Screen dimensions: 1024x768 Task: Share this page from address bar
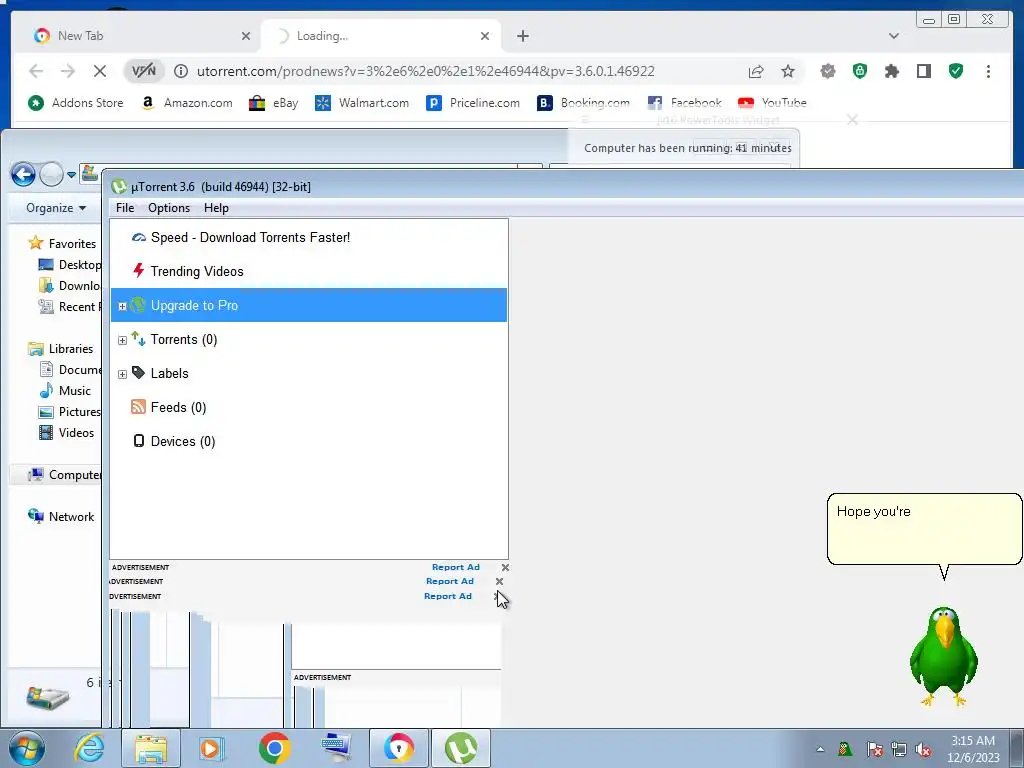click(756, 71)
